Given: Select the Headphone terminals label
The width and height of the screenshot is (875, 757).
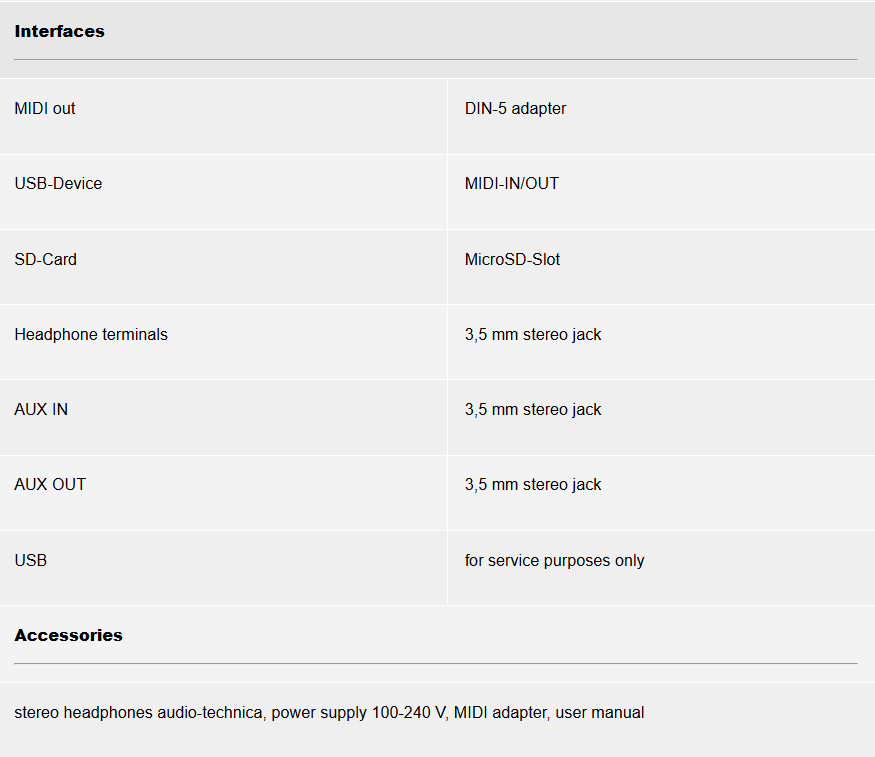Looking at the screenshot, I should tap(91, 334).
